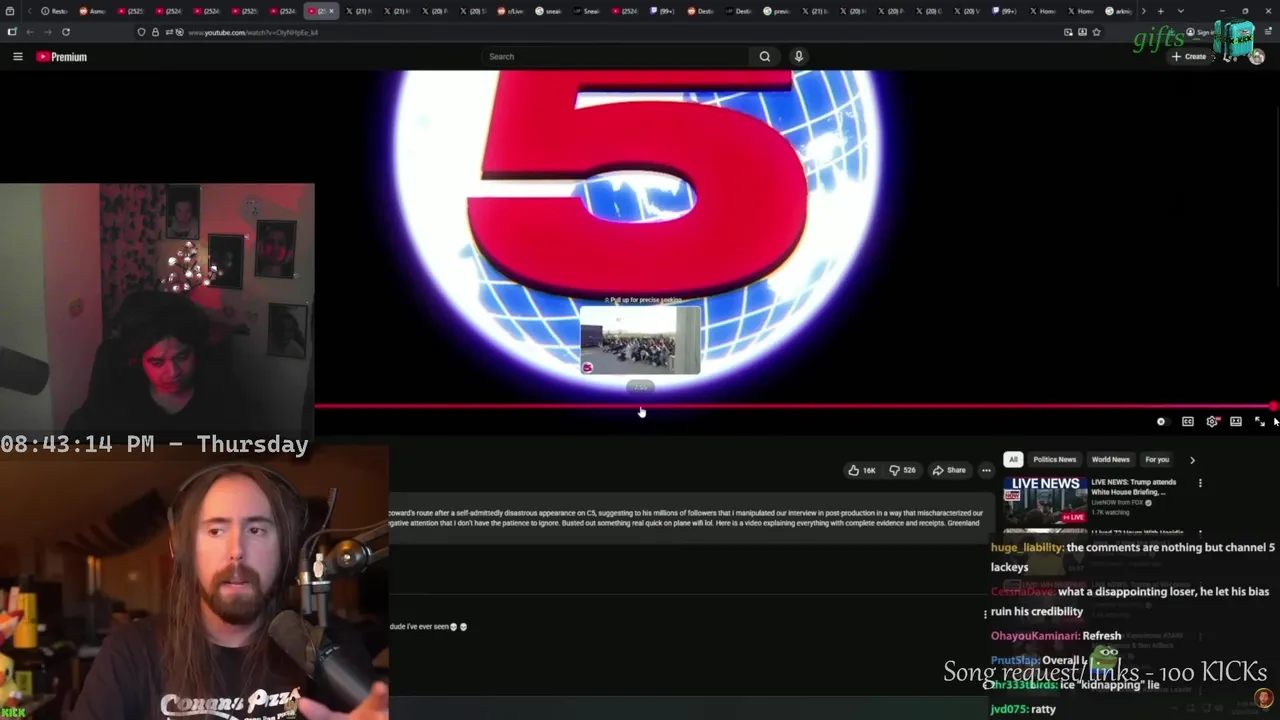1280x720 pixels.
Task: Open the video player settings gear
Action: tap(1212, 422)
